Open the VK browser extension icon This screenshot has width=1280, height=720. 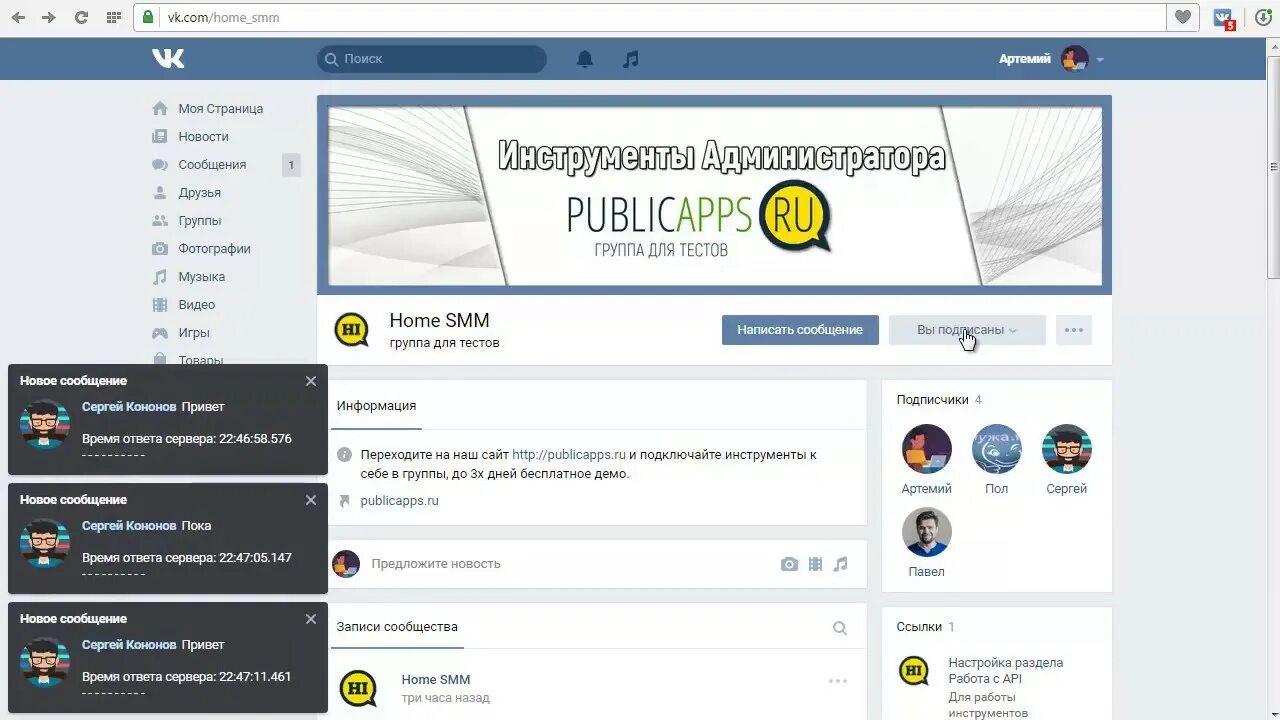tap(1224, 18)
